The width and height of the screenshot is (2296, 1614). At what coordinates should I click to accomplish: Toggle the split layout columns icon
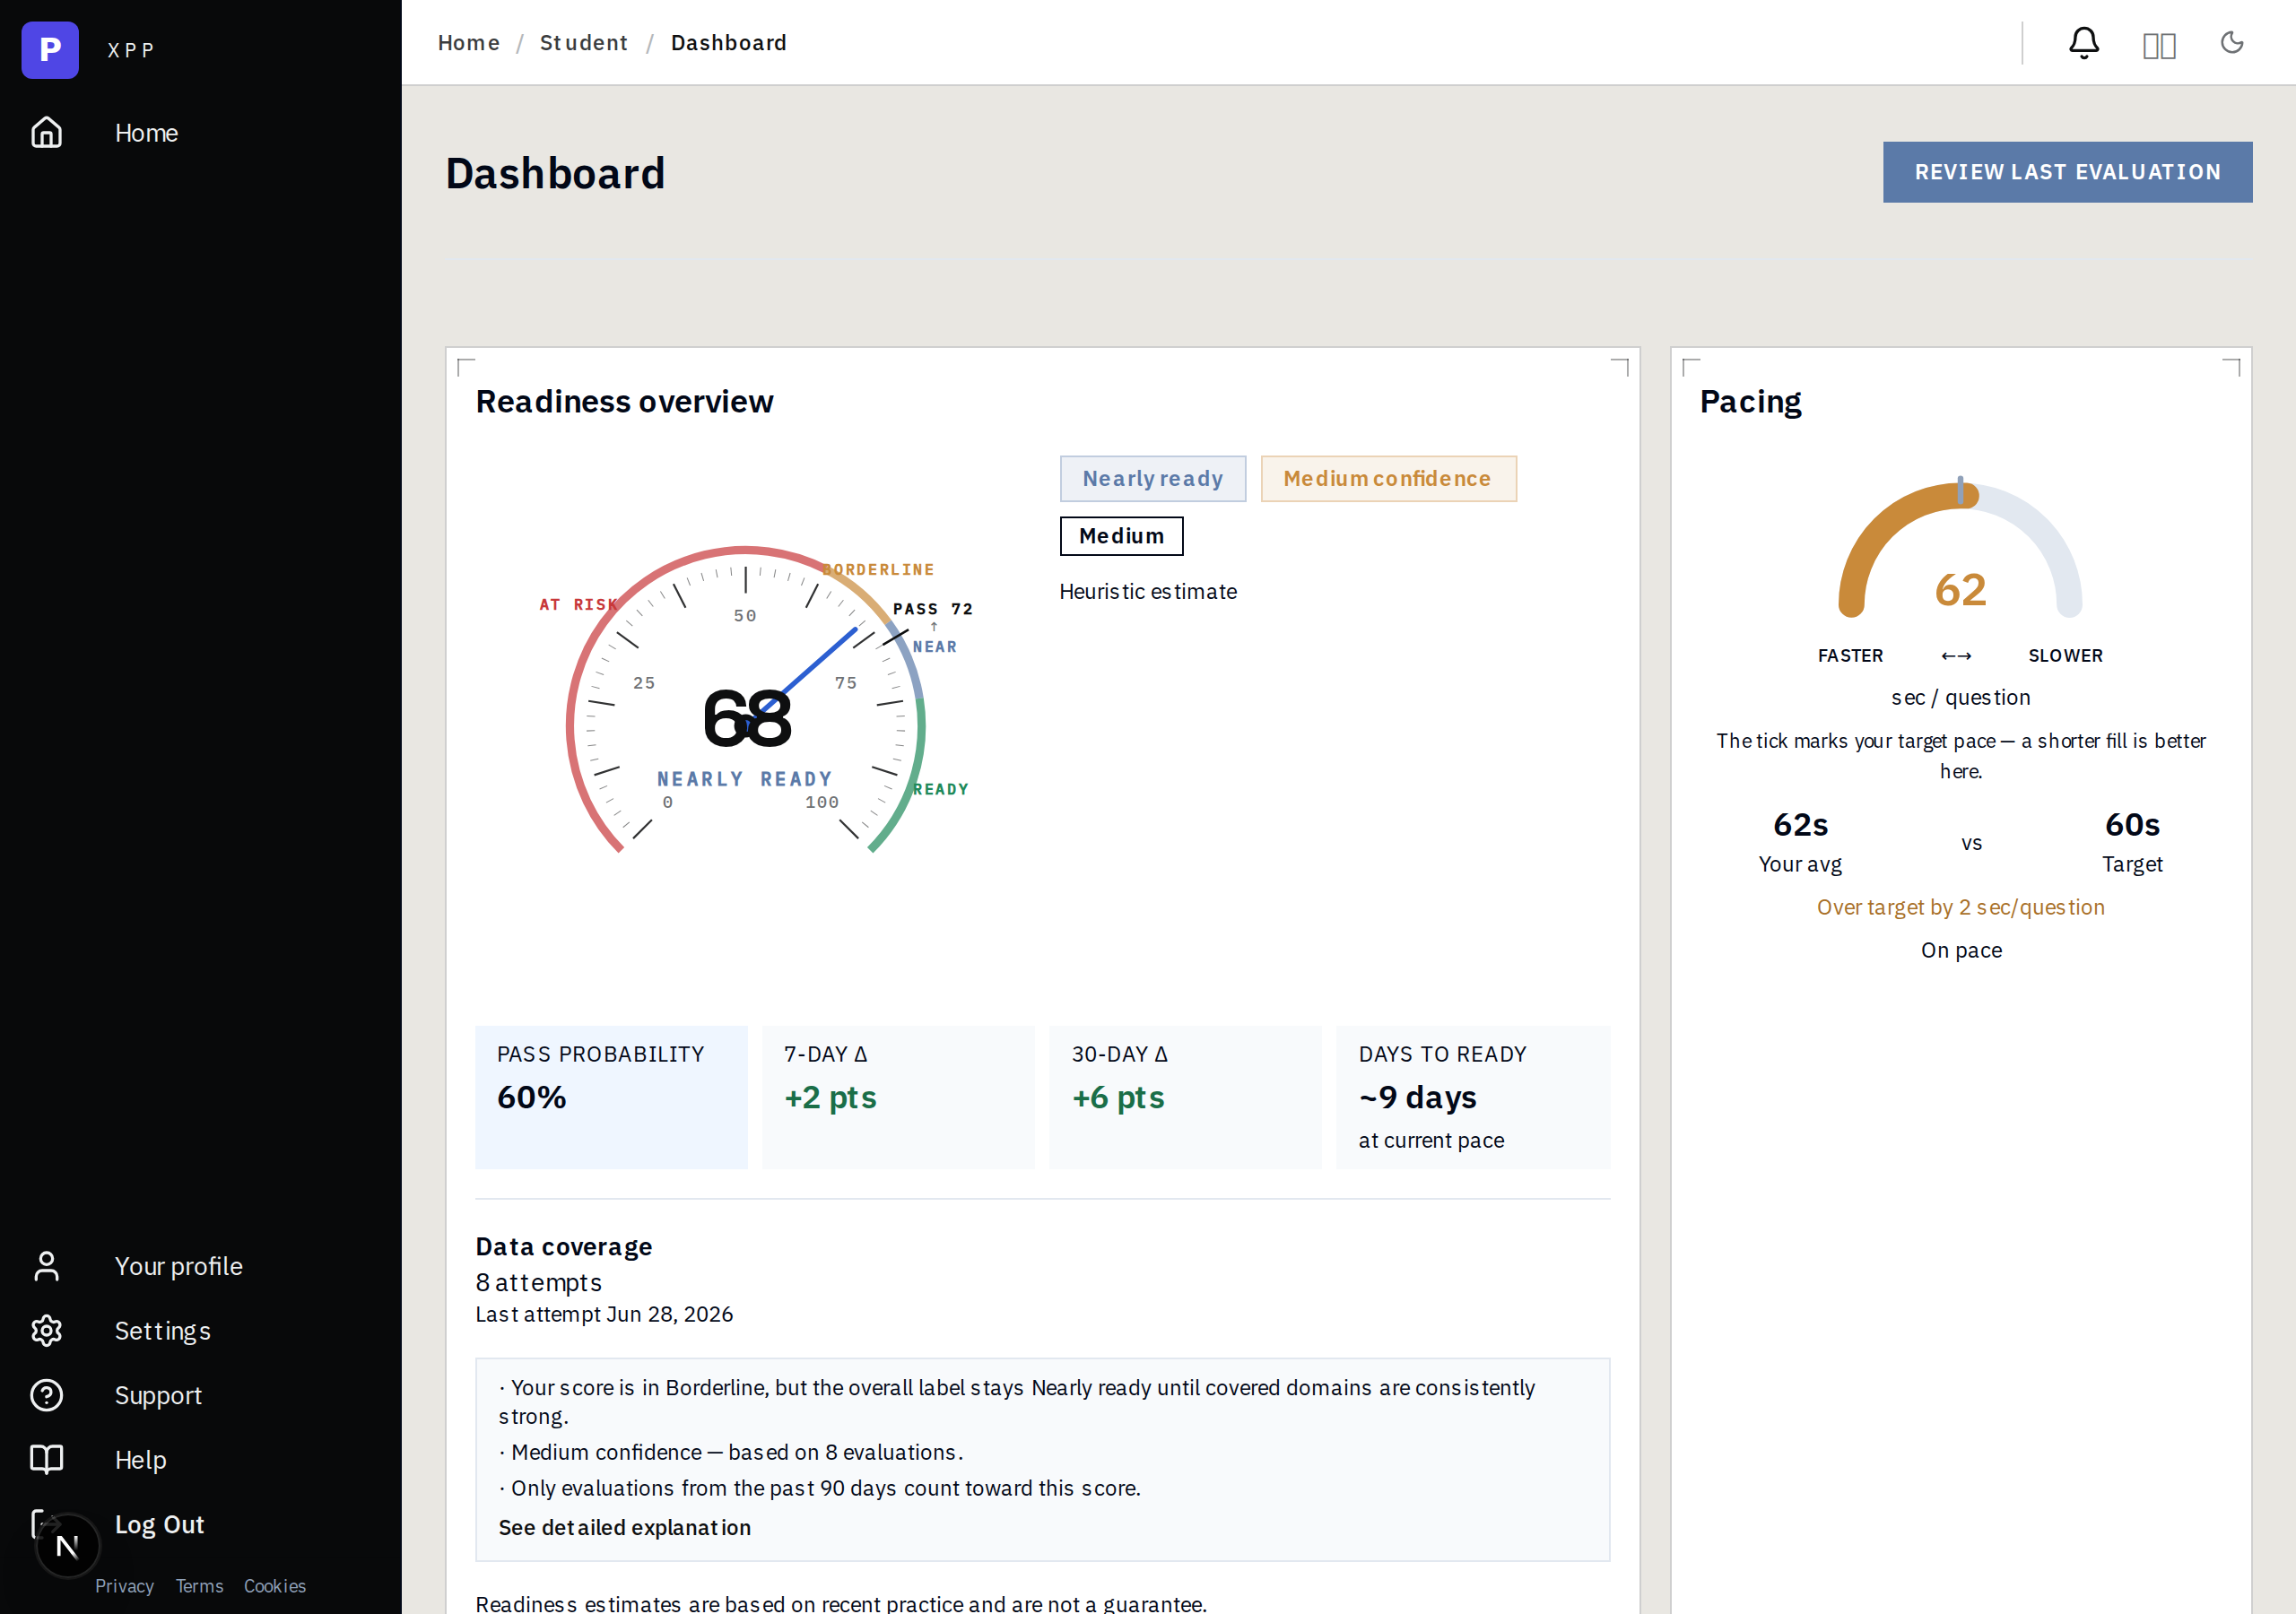pos(2159,45)
